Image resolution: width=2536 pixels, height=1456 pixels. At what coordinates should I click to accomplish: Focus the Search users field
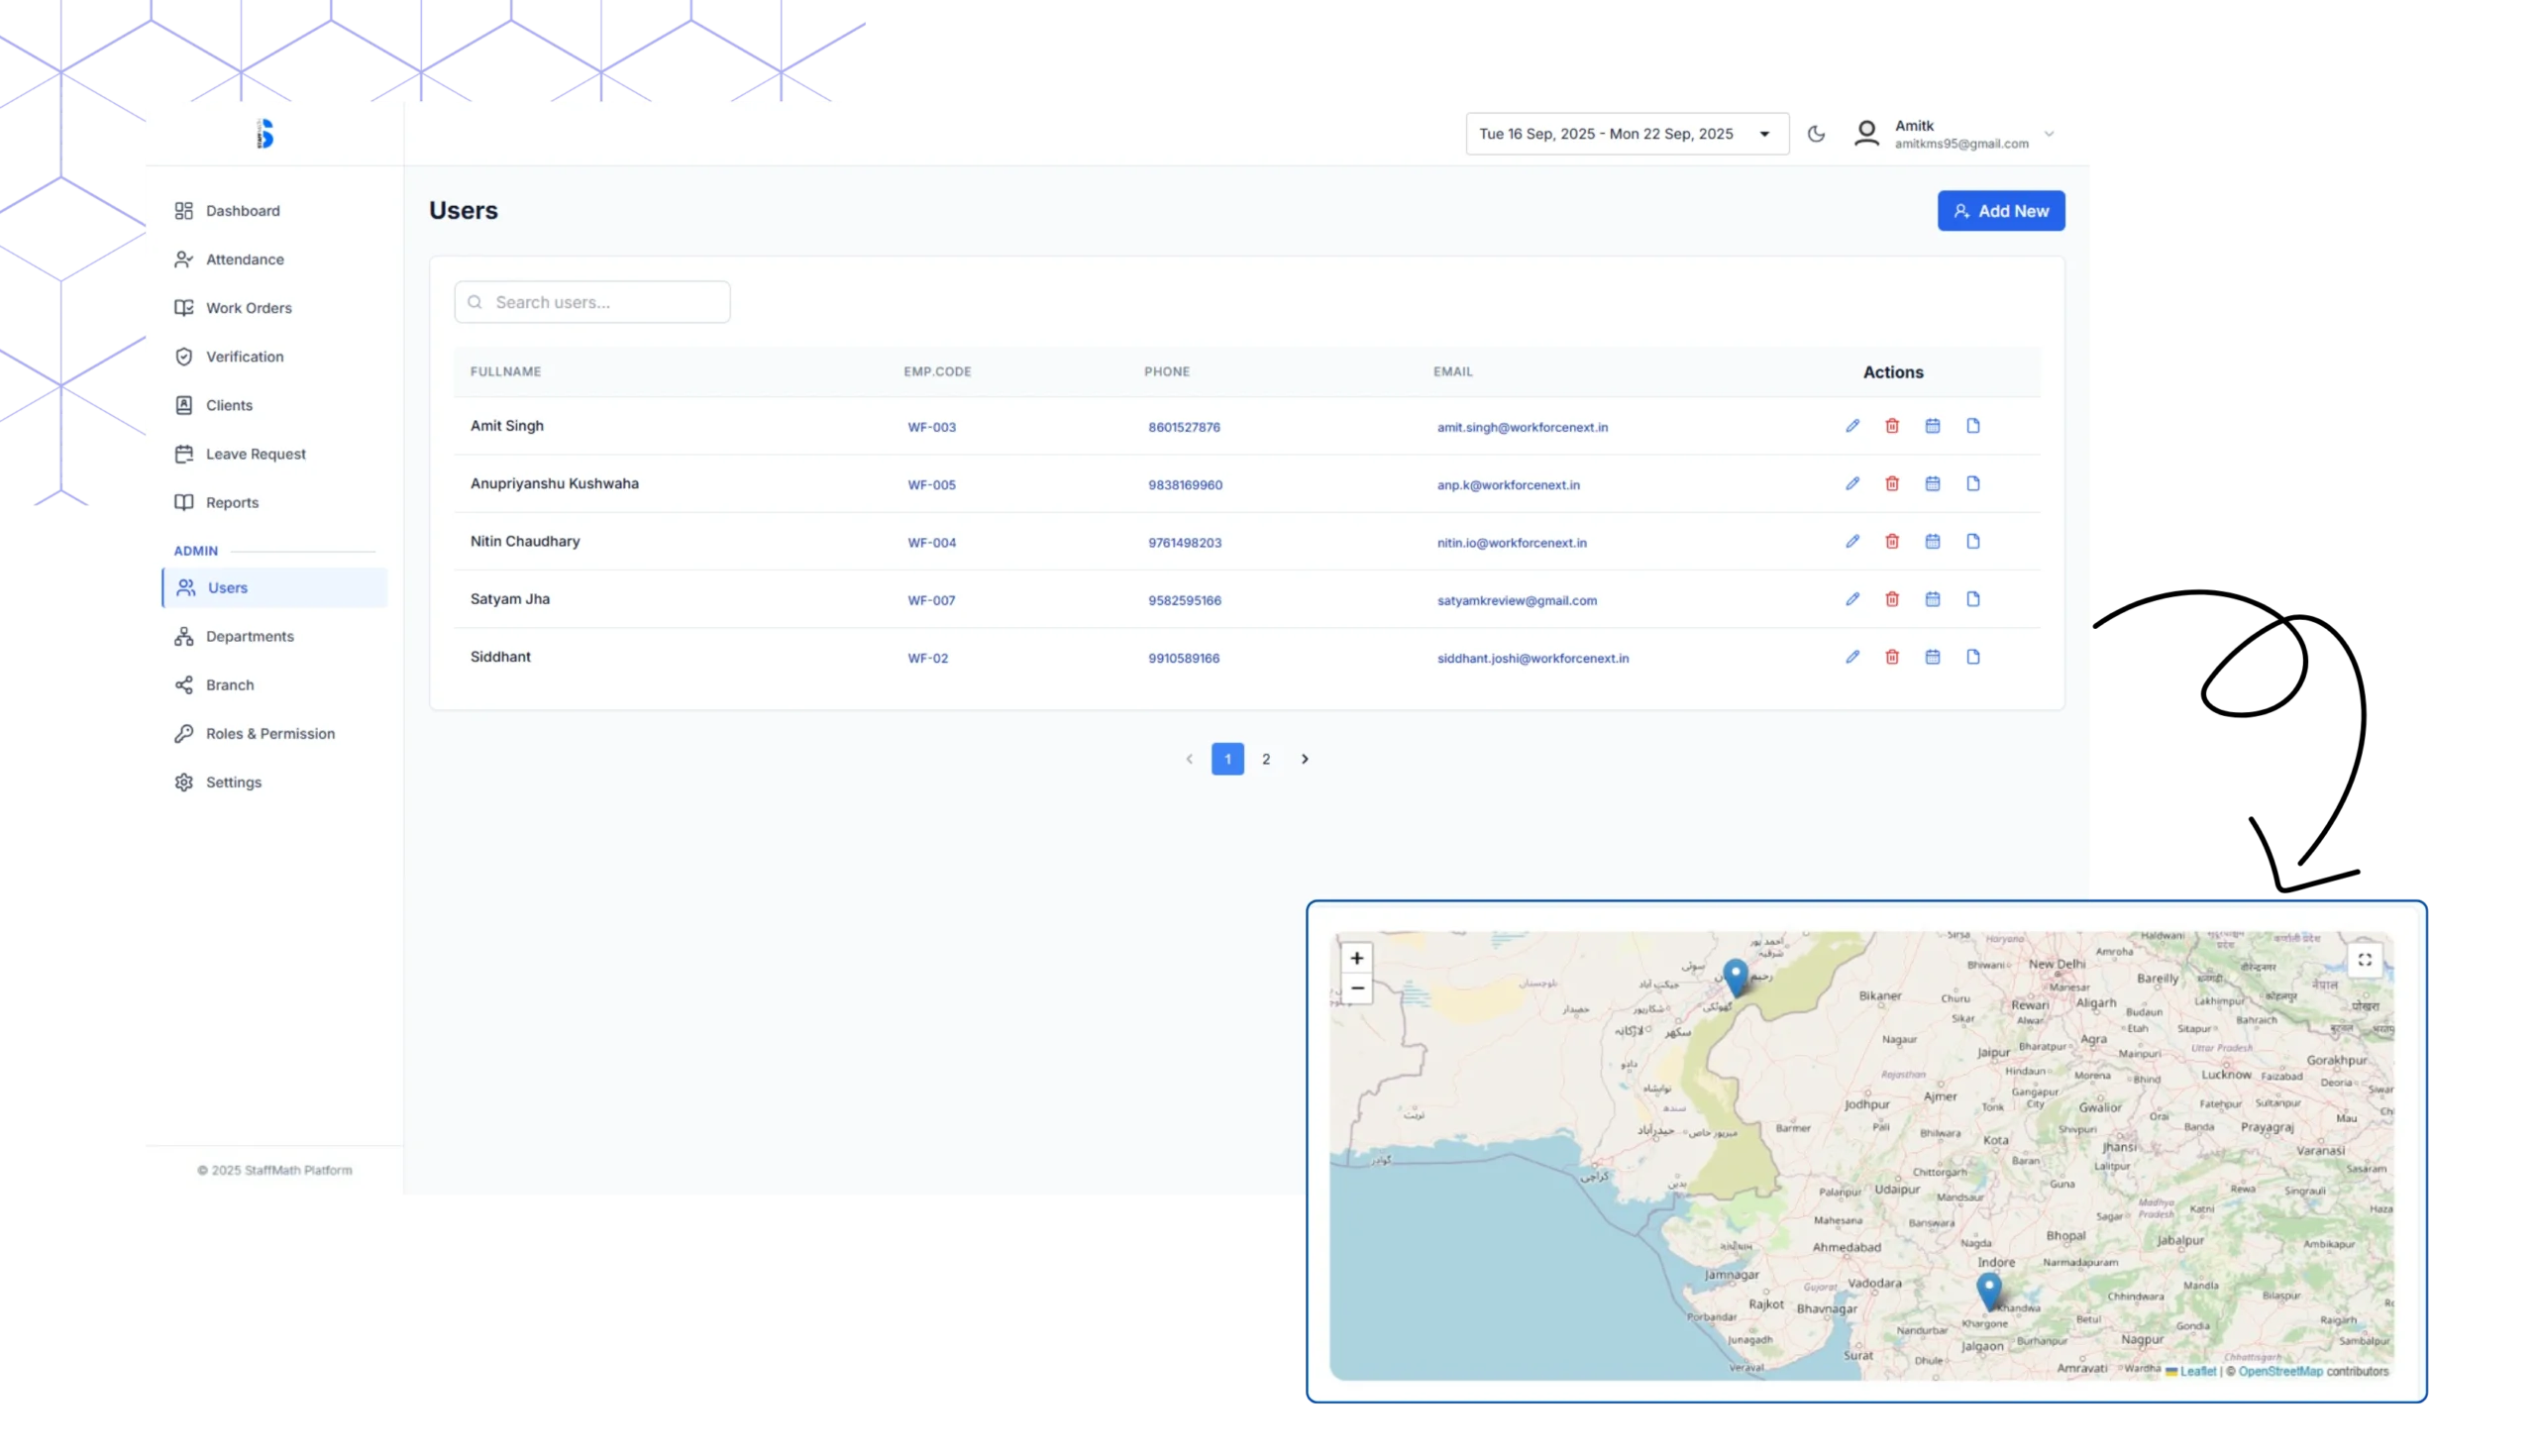point(592,302)
